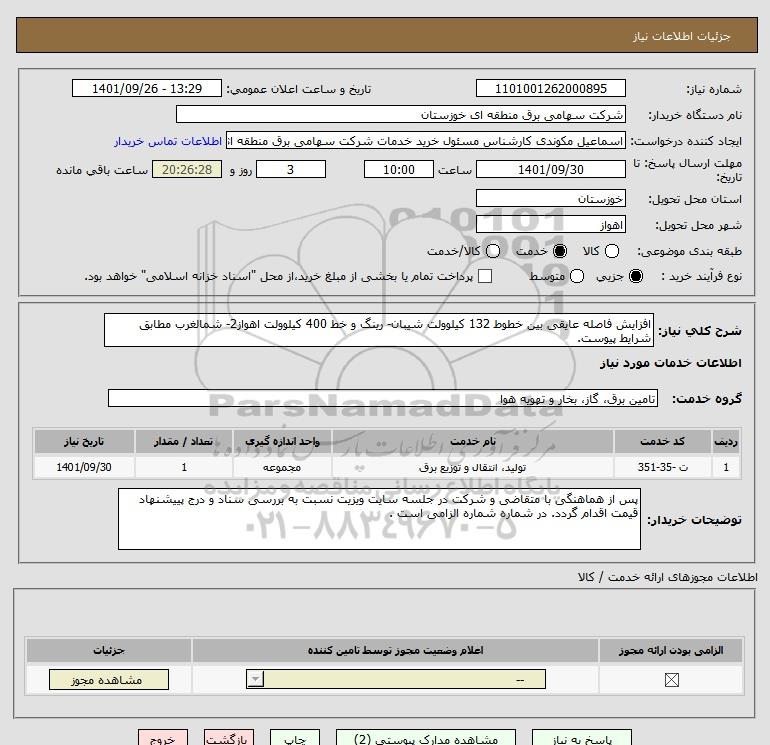This screenshot has width=770, height=745.
Task: Choose the جزیی purchase type
Action: click(x=635, y=276)
